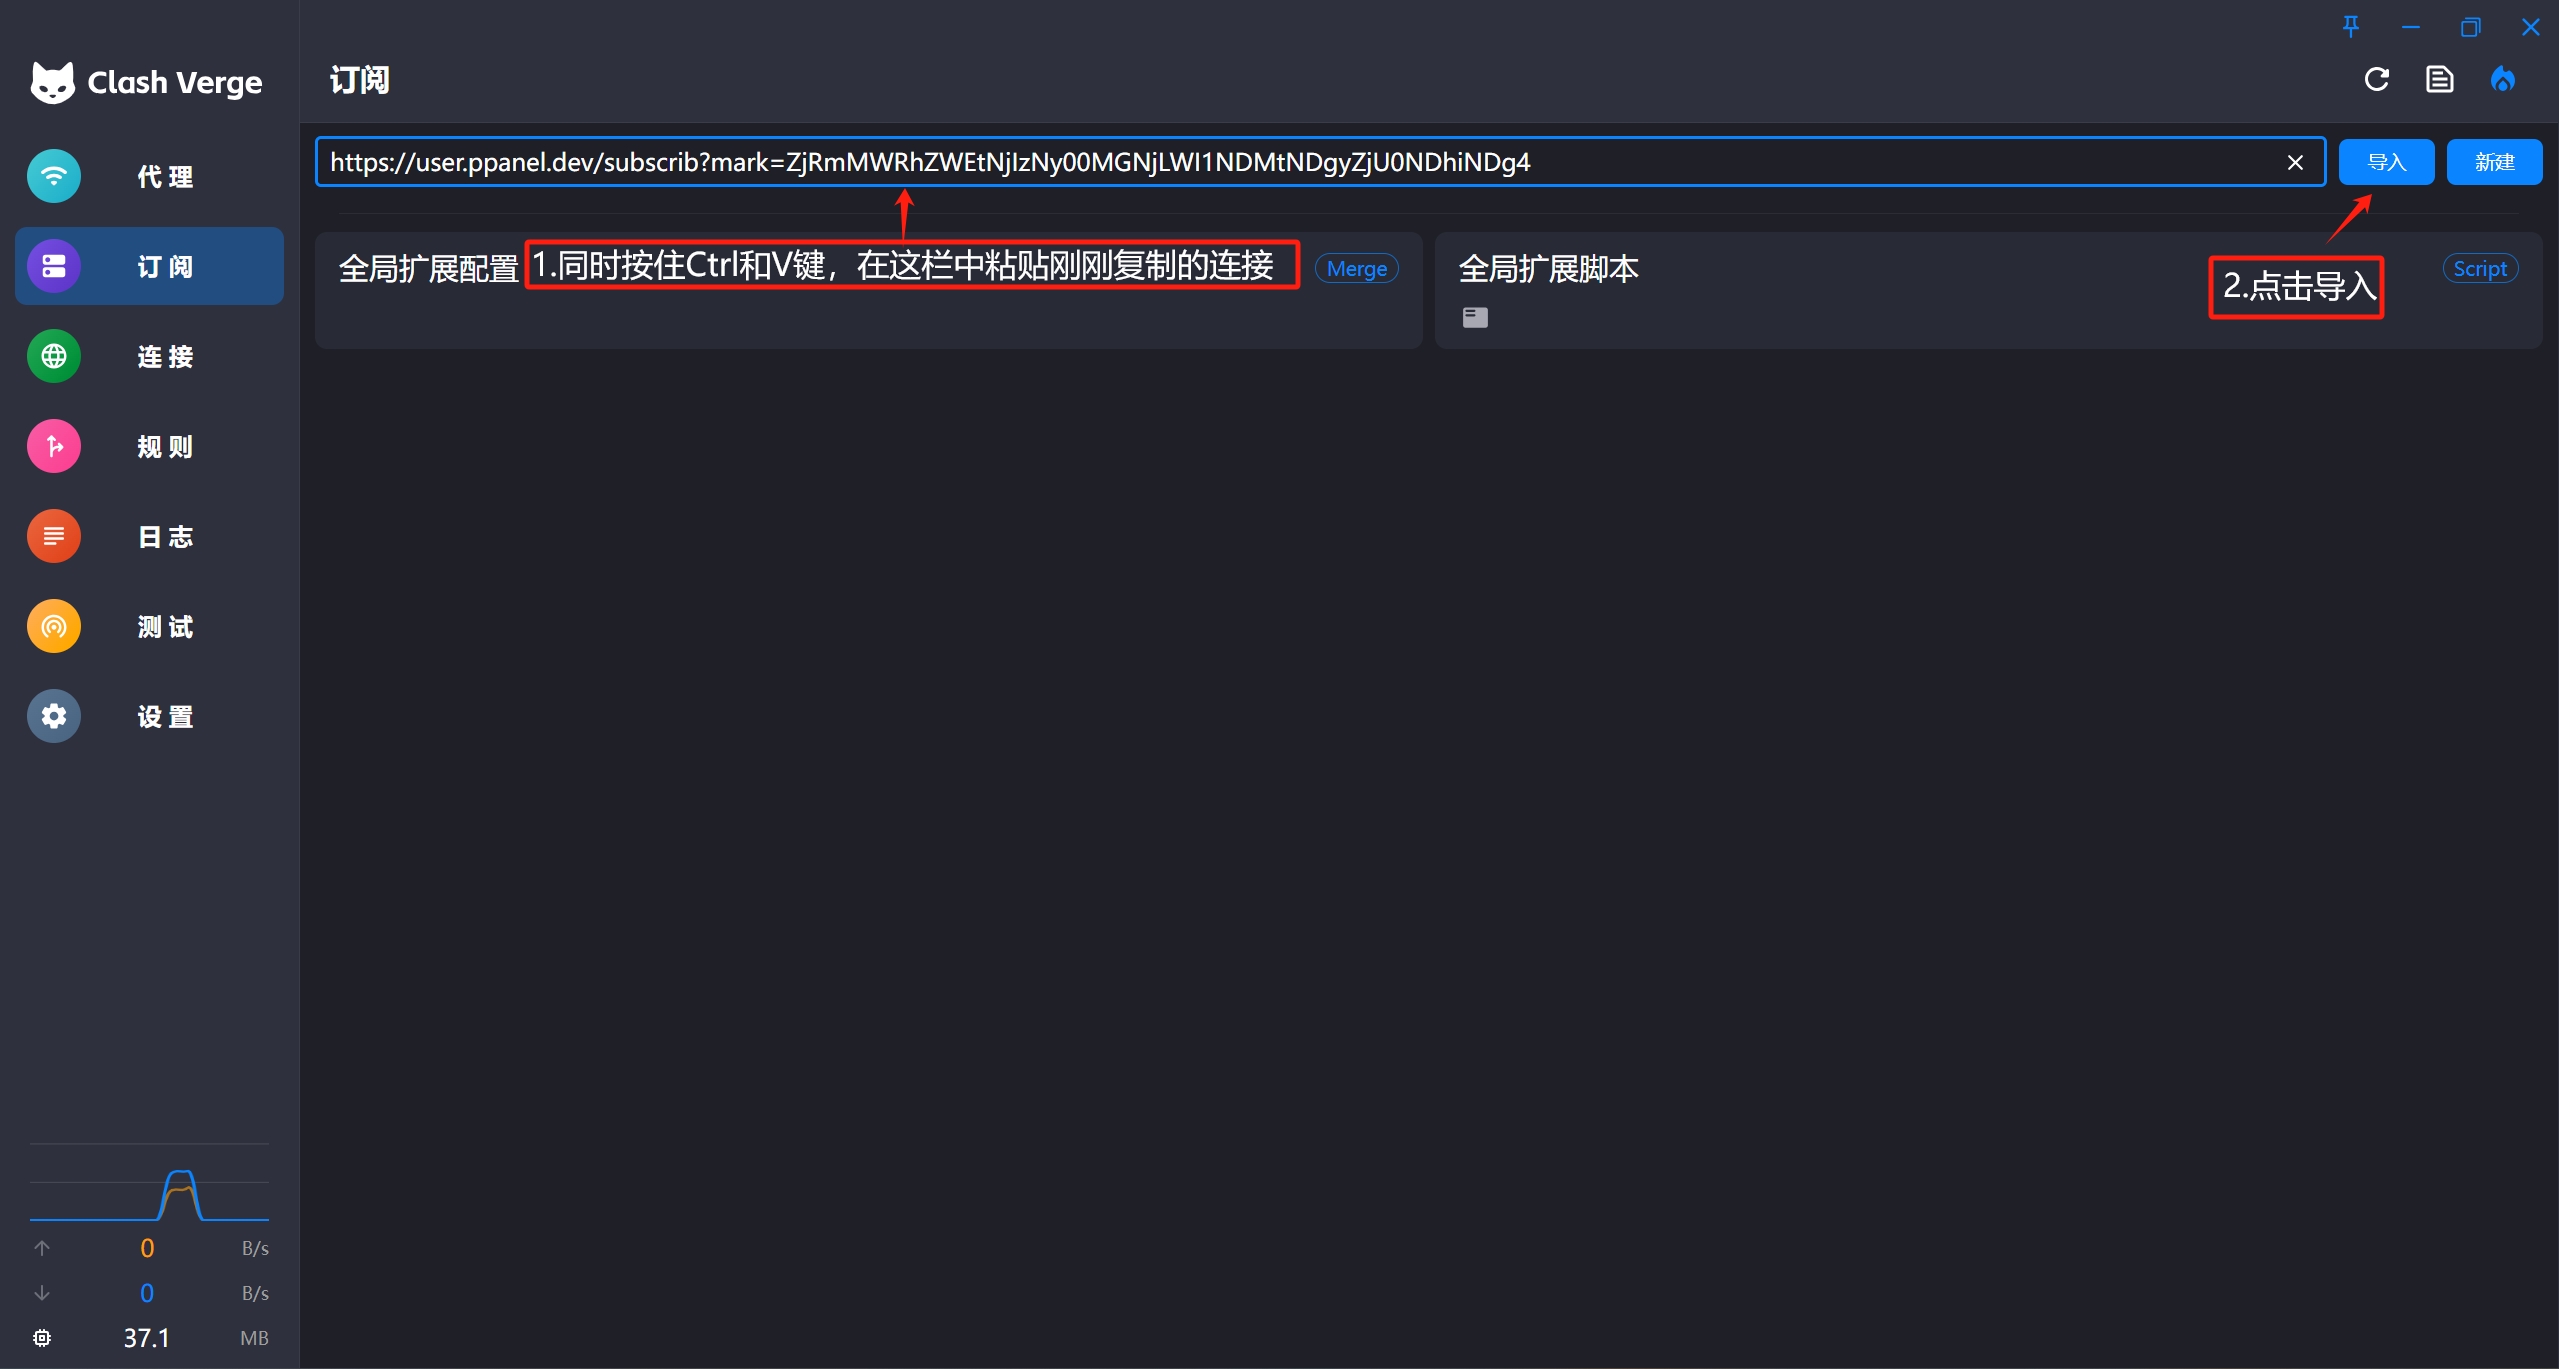Refresh all subscription profiles
This screenshot has height=1369, width=2559.
click(x=2375, y=79)
